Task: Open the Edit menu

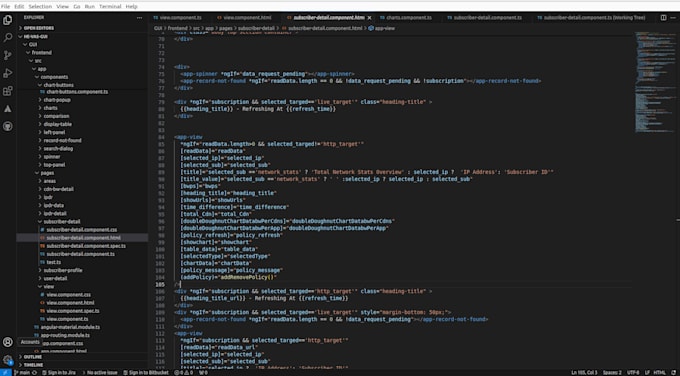Action: pos(19,7)
